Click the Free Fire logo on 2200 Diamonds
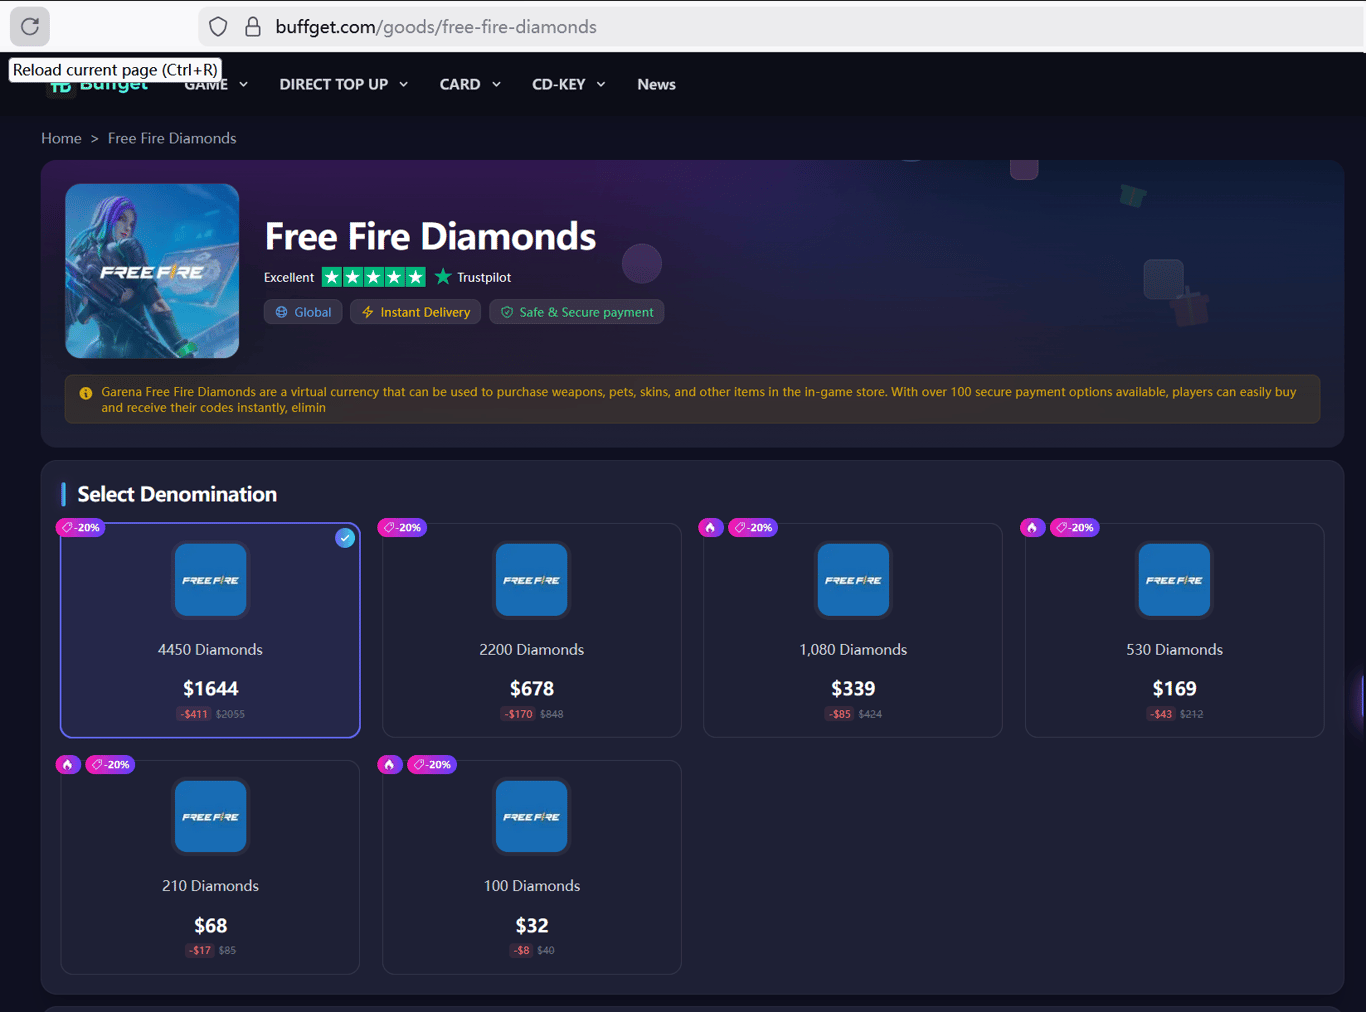The height and width of the screenshot is (1012, 1366). click(x=532, y=580)
